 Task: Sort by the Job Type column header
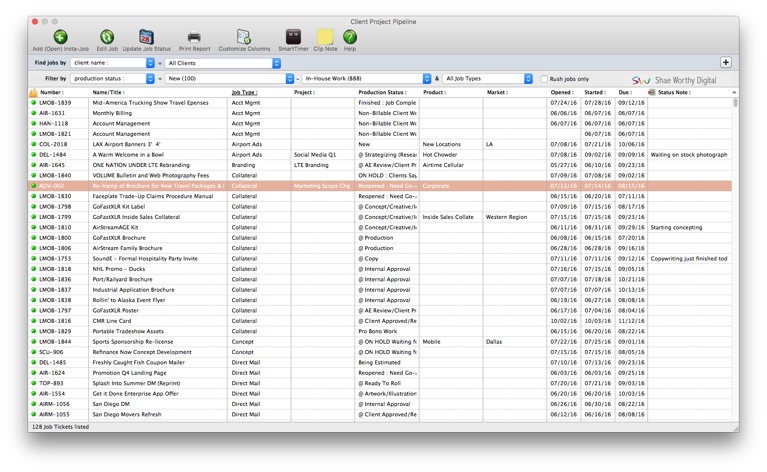tap(245, 92)
